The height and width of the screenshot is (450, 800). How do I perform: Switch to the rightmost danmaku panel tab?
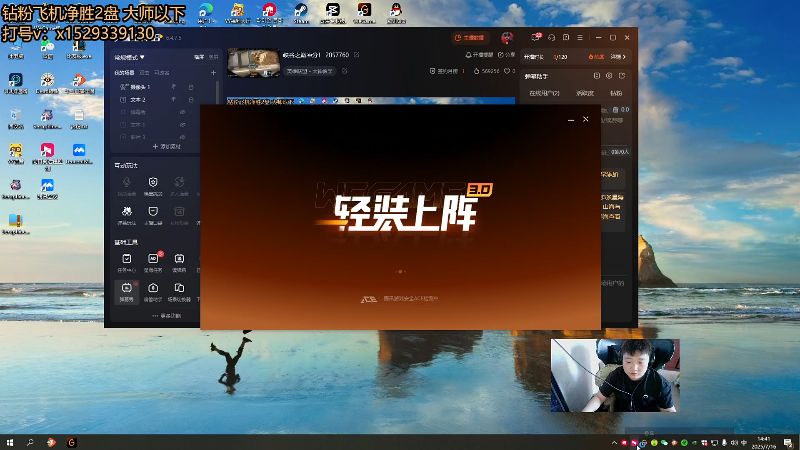[616, 93]
